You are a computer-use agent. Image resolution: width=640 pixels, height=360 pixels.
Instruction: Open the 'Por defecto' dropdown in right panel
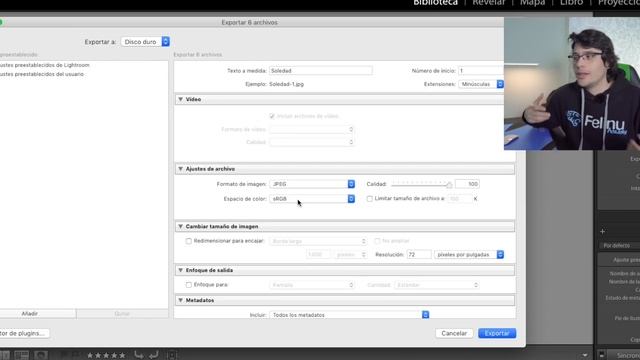coord(619,245)
